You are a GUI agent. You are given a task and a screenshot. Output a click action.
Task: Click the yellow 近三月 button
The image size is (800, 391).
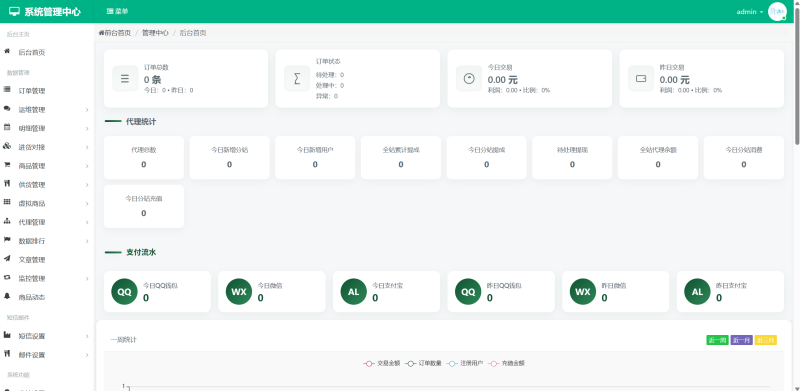(766, 340)
